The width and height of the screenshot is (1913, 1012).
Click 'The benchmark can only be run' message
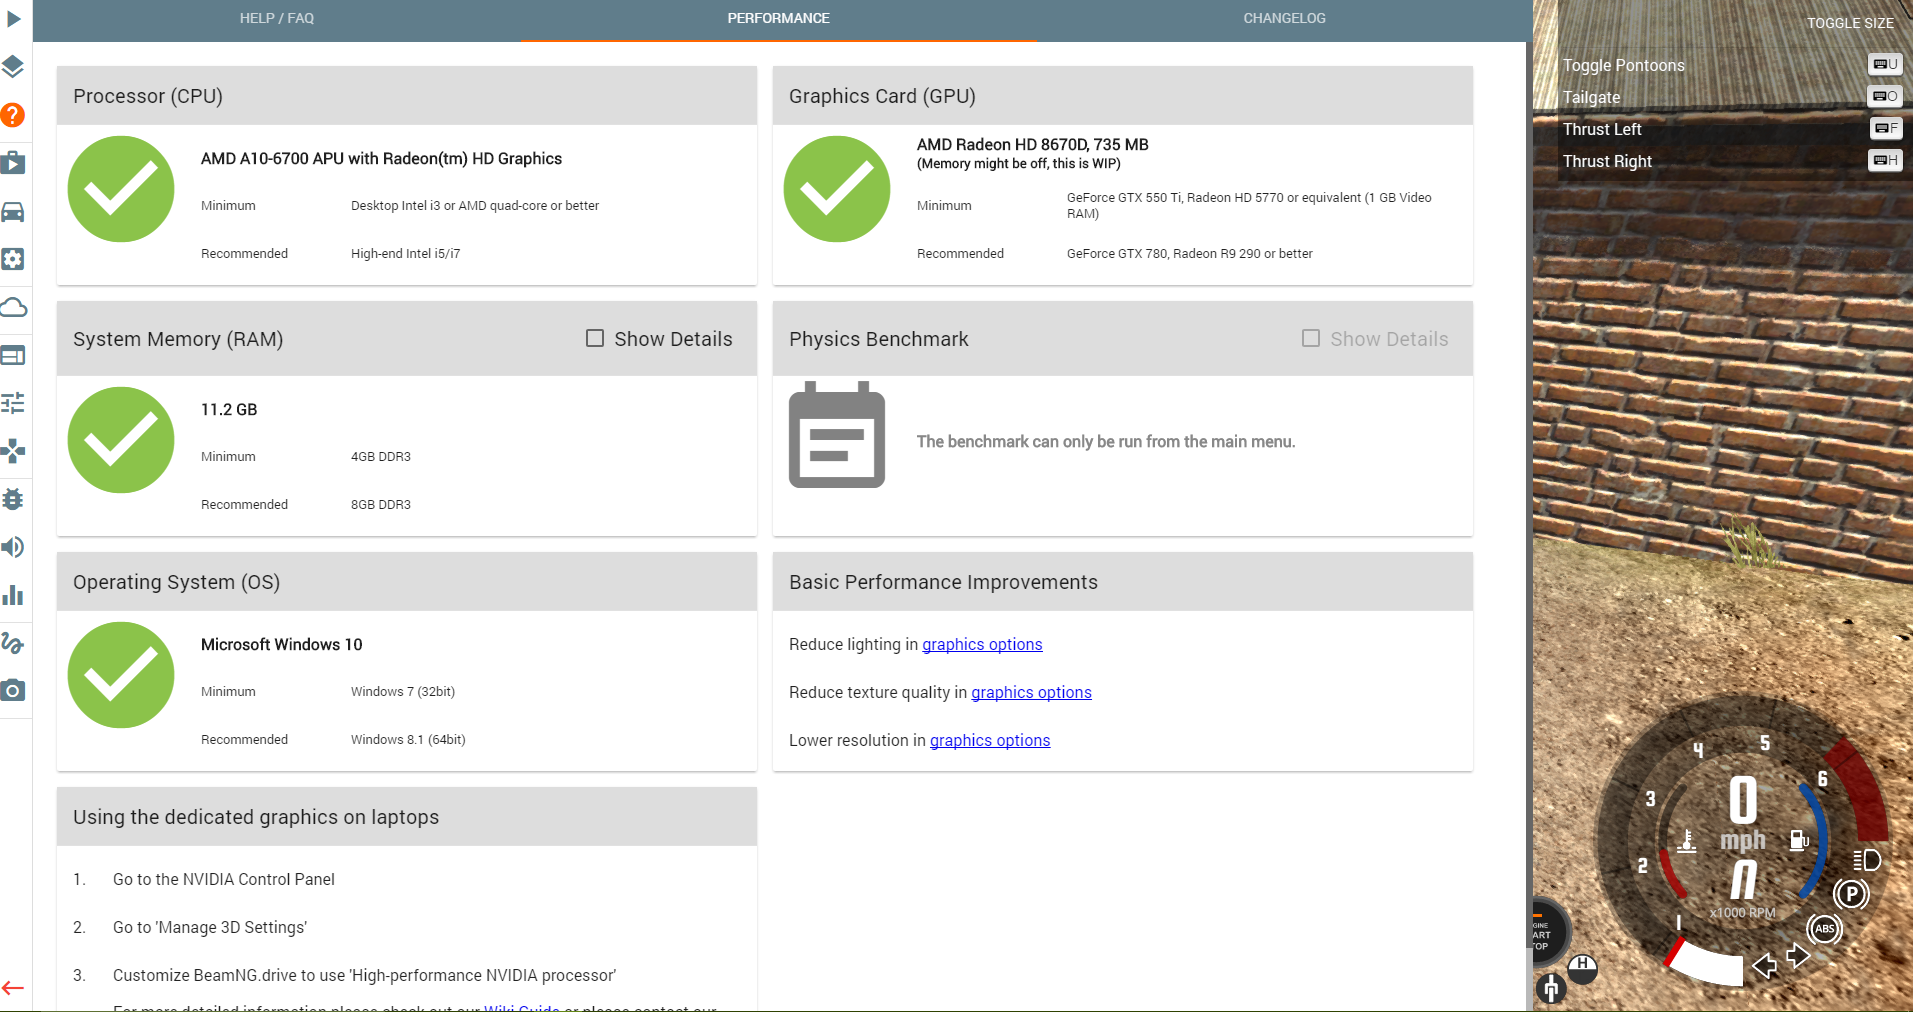1106,442
